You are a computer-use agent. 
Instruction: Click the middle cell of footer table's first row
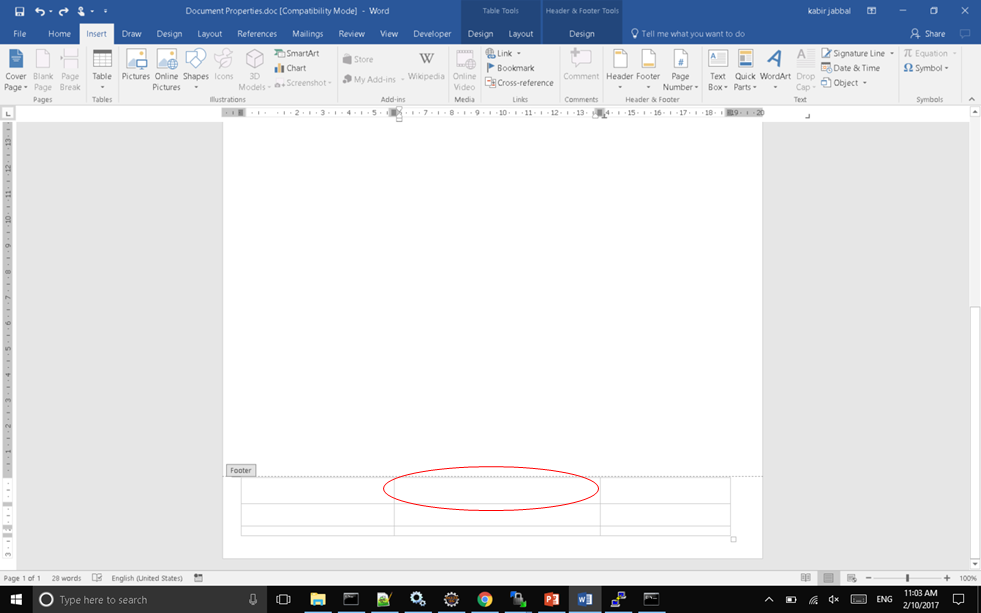click(497, 490)
